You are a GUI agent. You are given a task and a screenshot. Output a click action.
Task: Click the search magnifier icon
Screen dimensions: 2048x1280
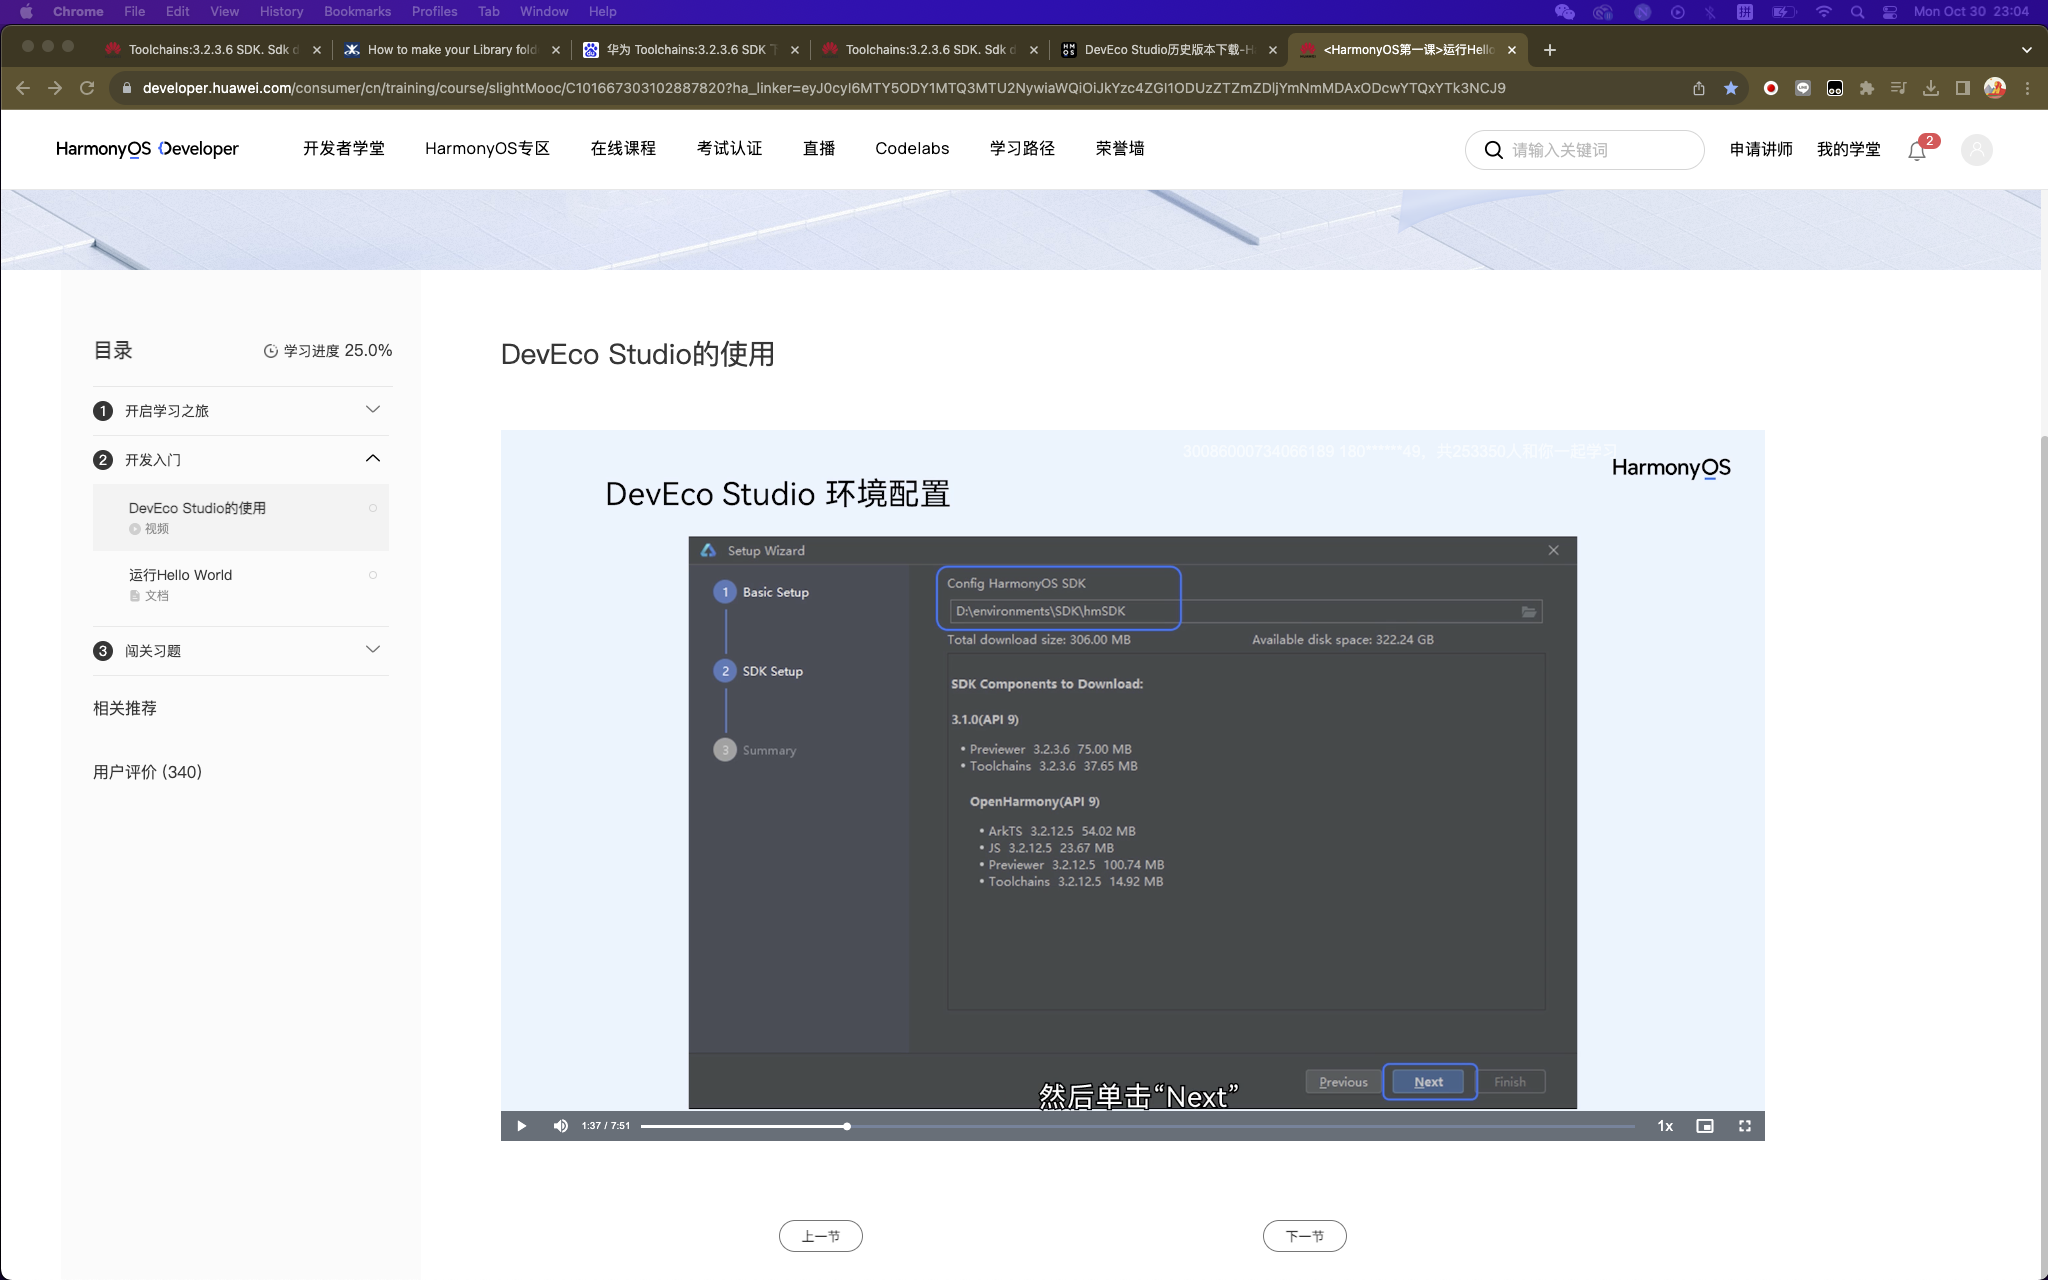tap(1494, 150)
